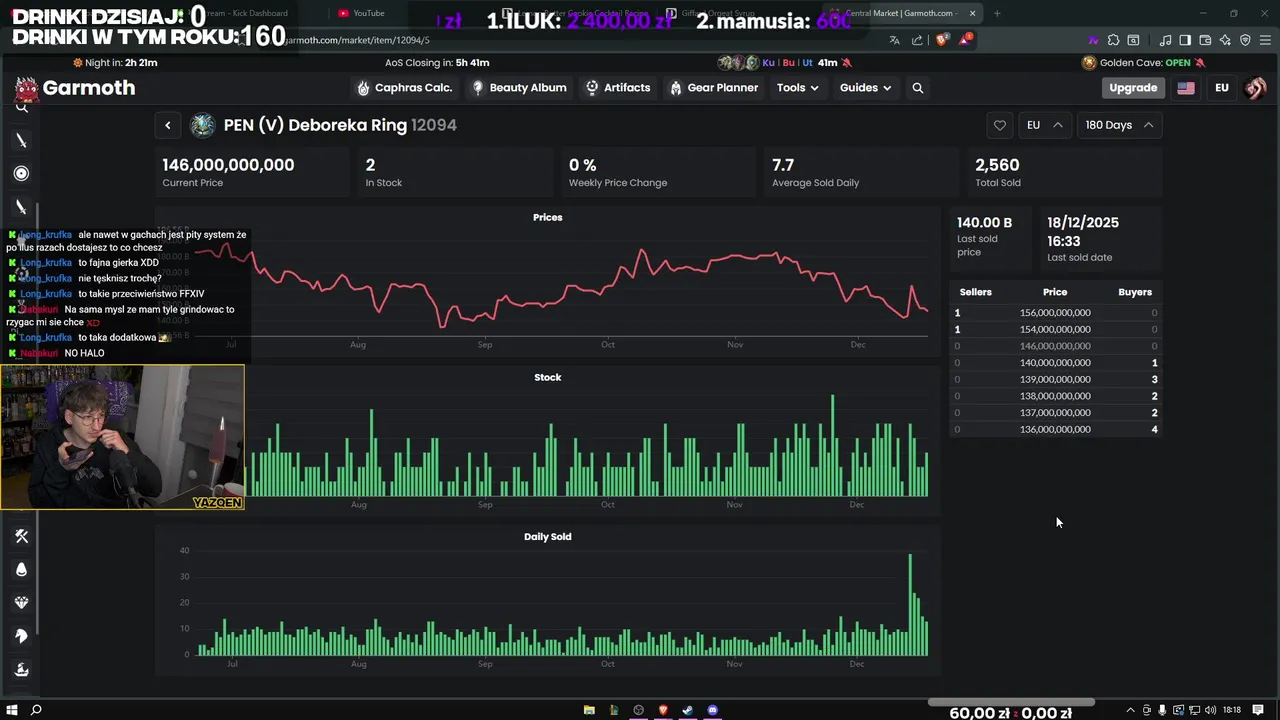
Task: Expand the EU region selector on item page
Action: 1044,125
